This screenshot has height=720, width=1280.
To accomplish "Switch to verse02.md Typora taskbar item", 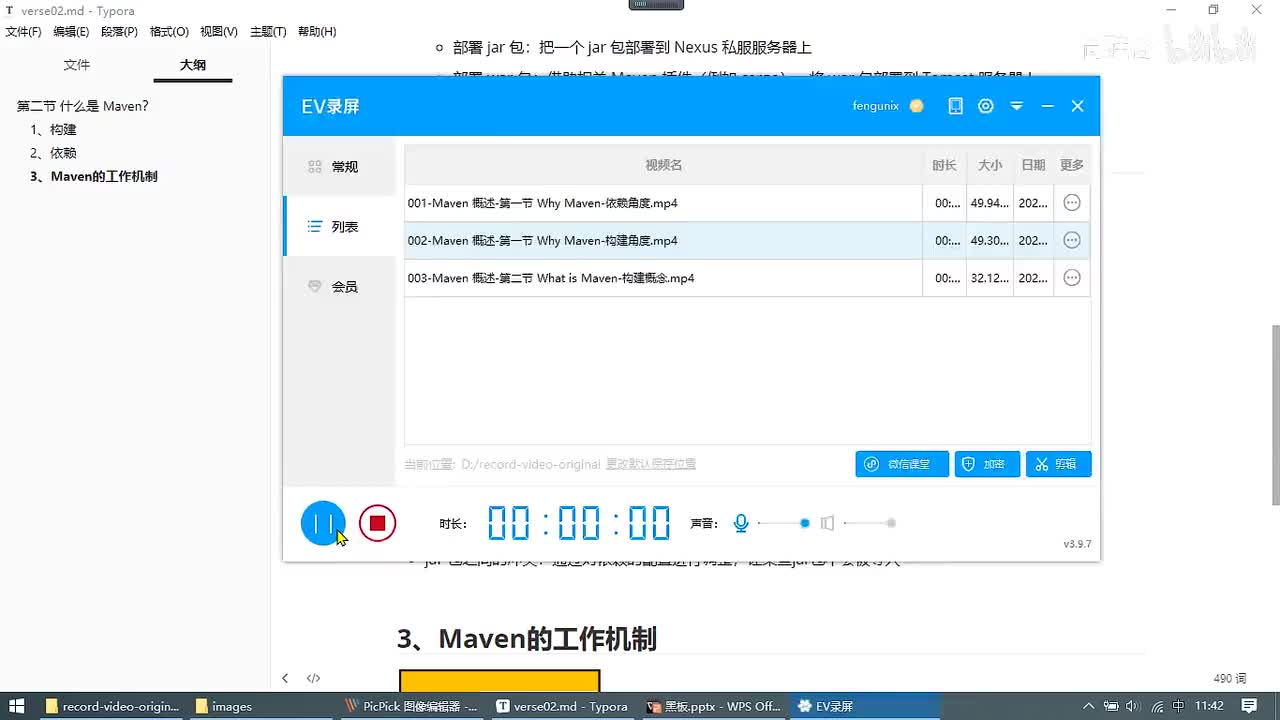I will [x=563, y=706].
